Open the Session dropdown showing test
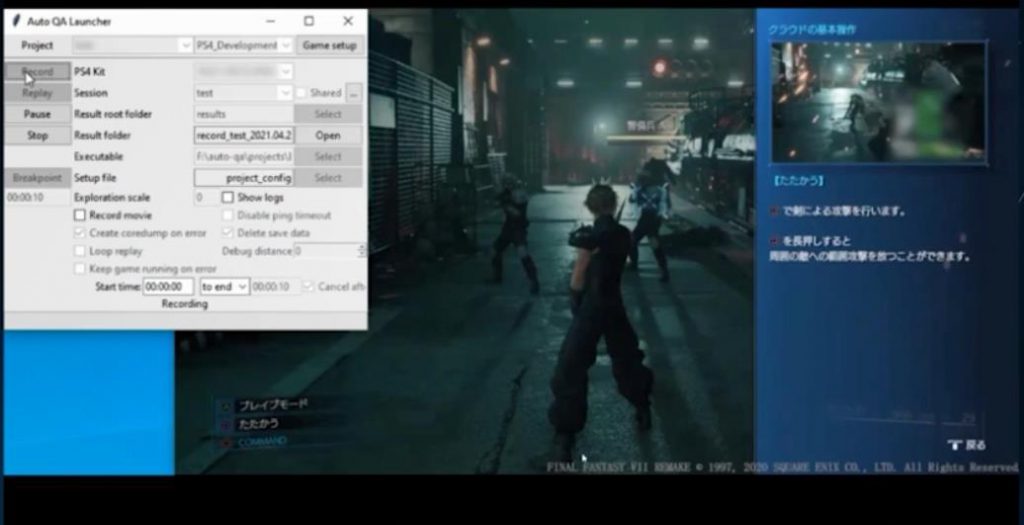 click(244, 93)
